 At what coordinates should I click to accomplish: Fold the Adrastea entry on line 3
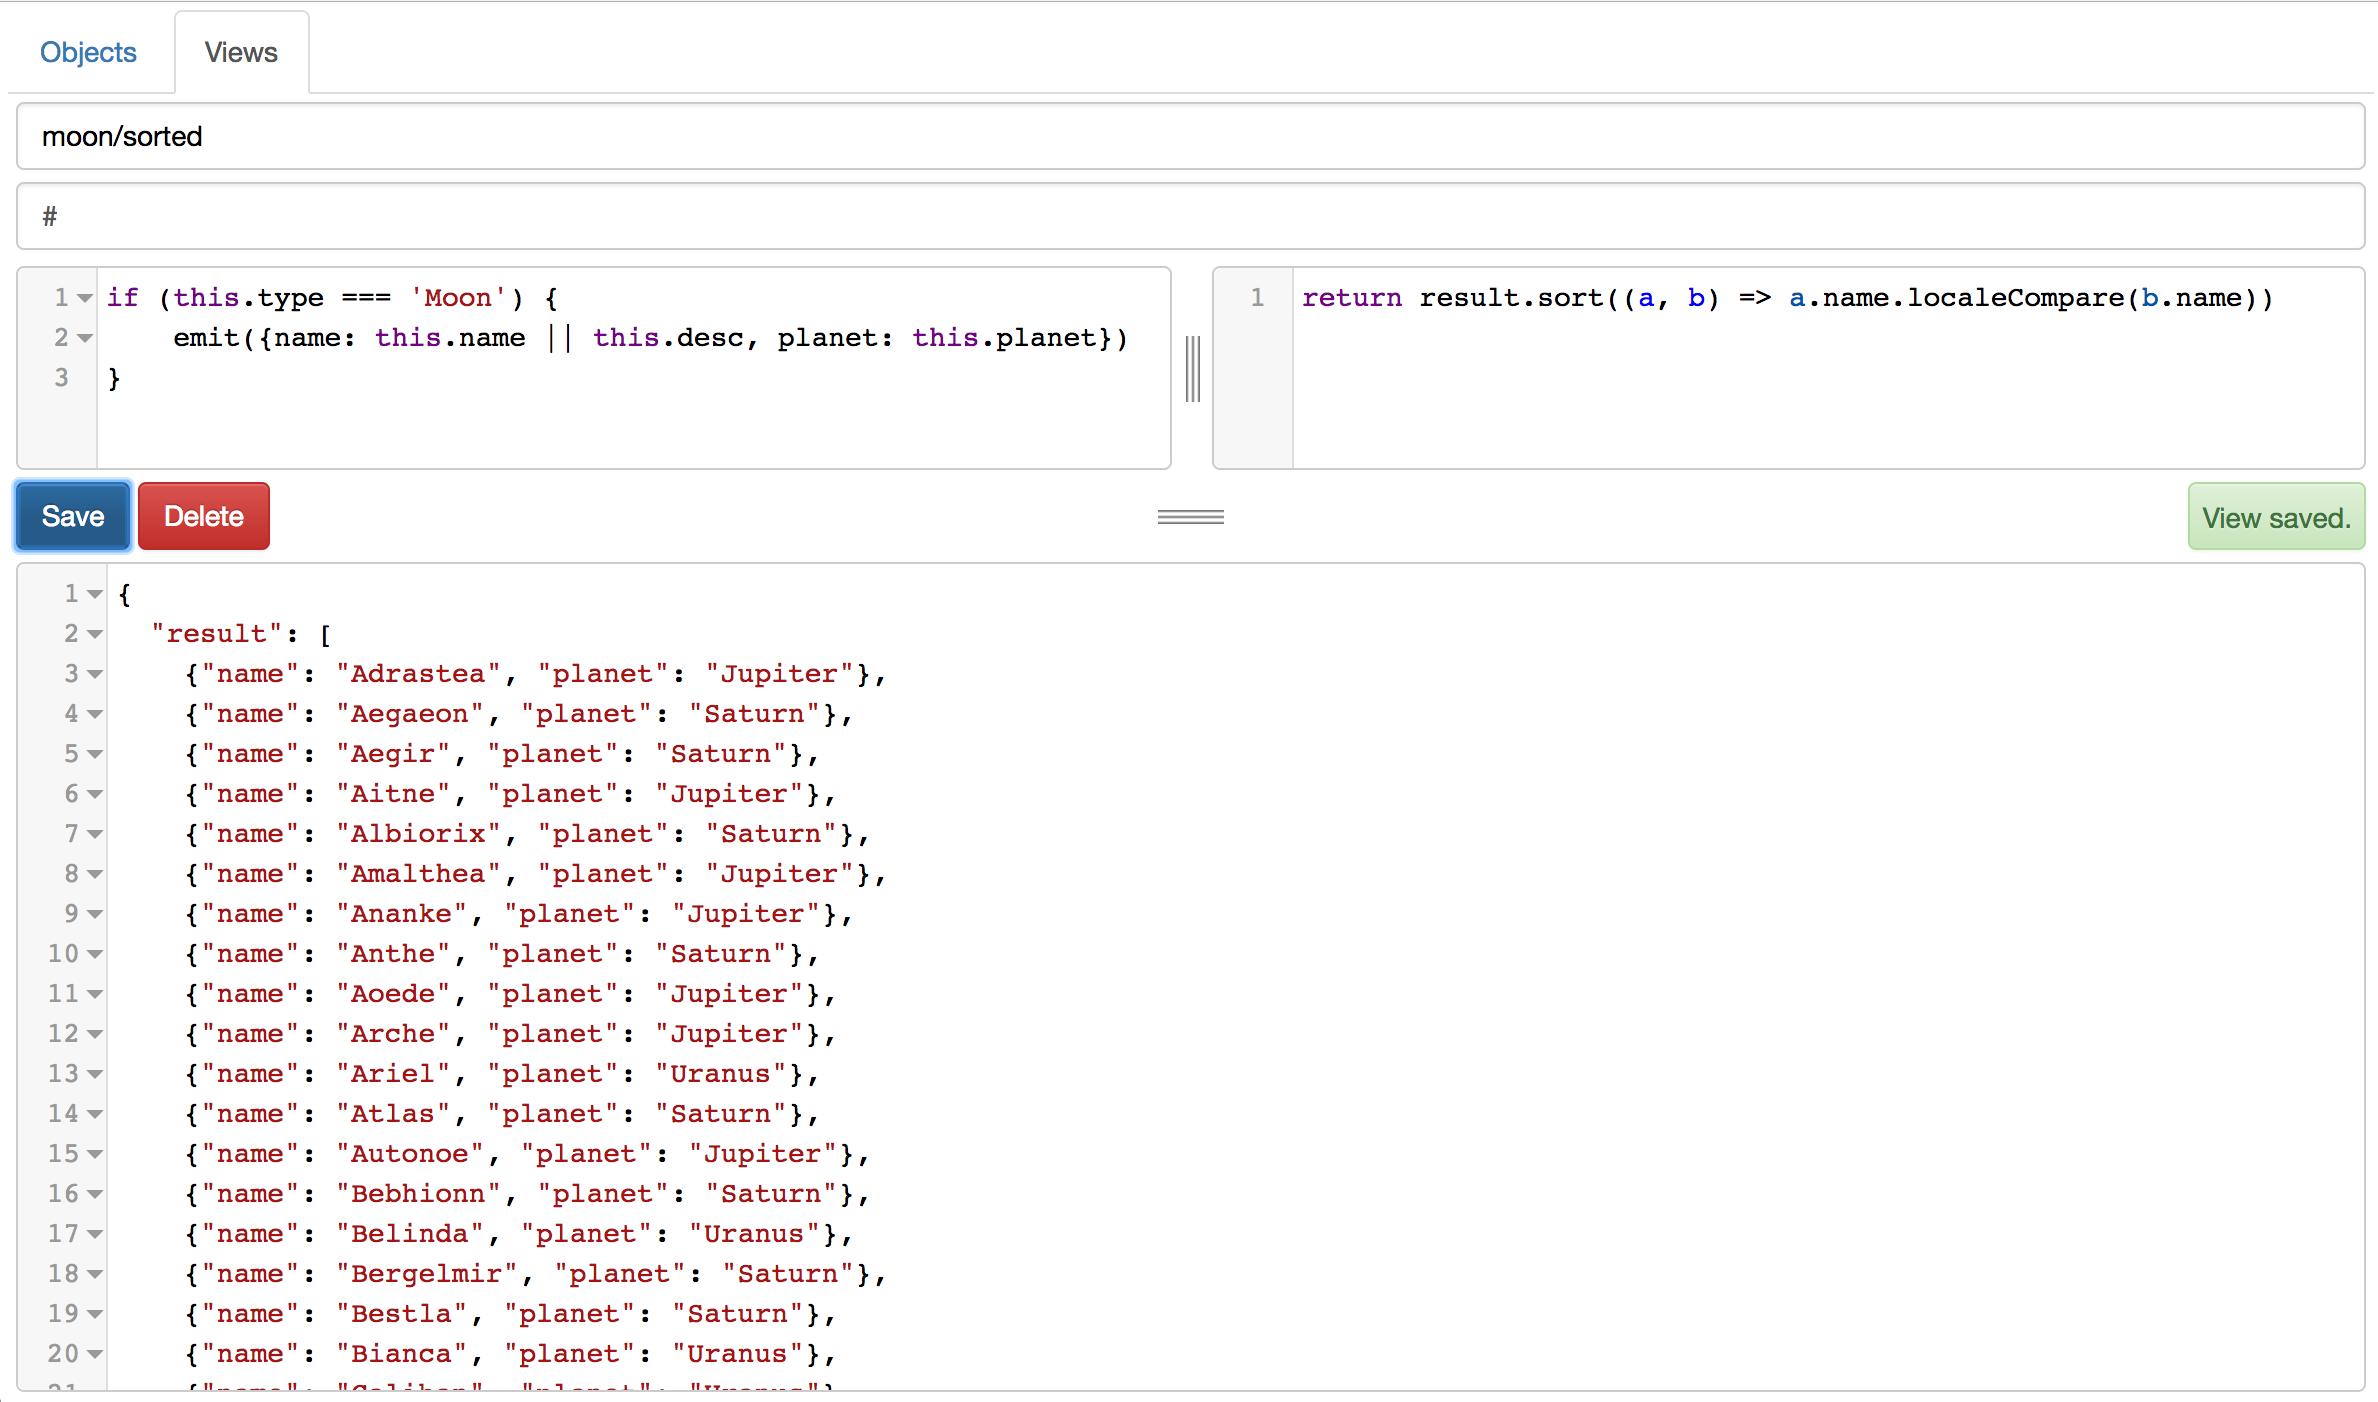coord(95,674)
